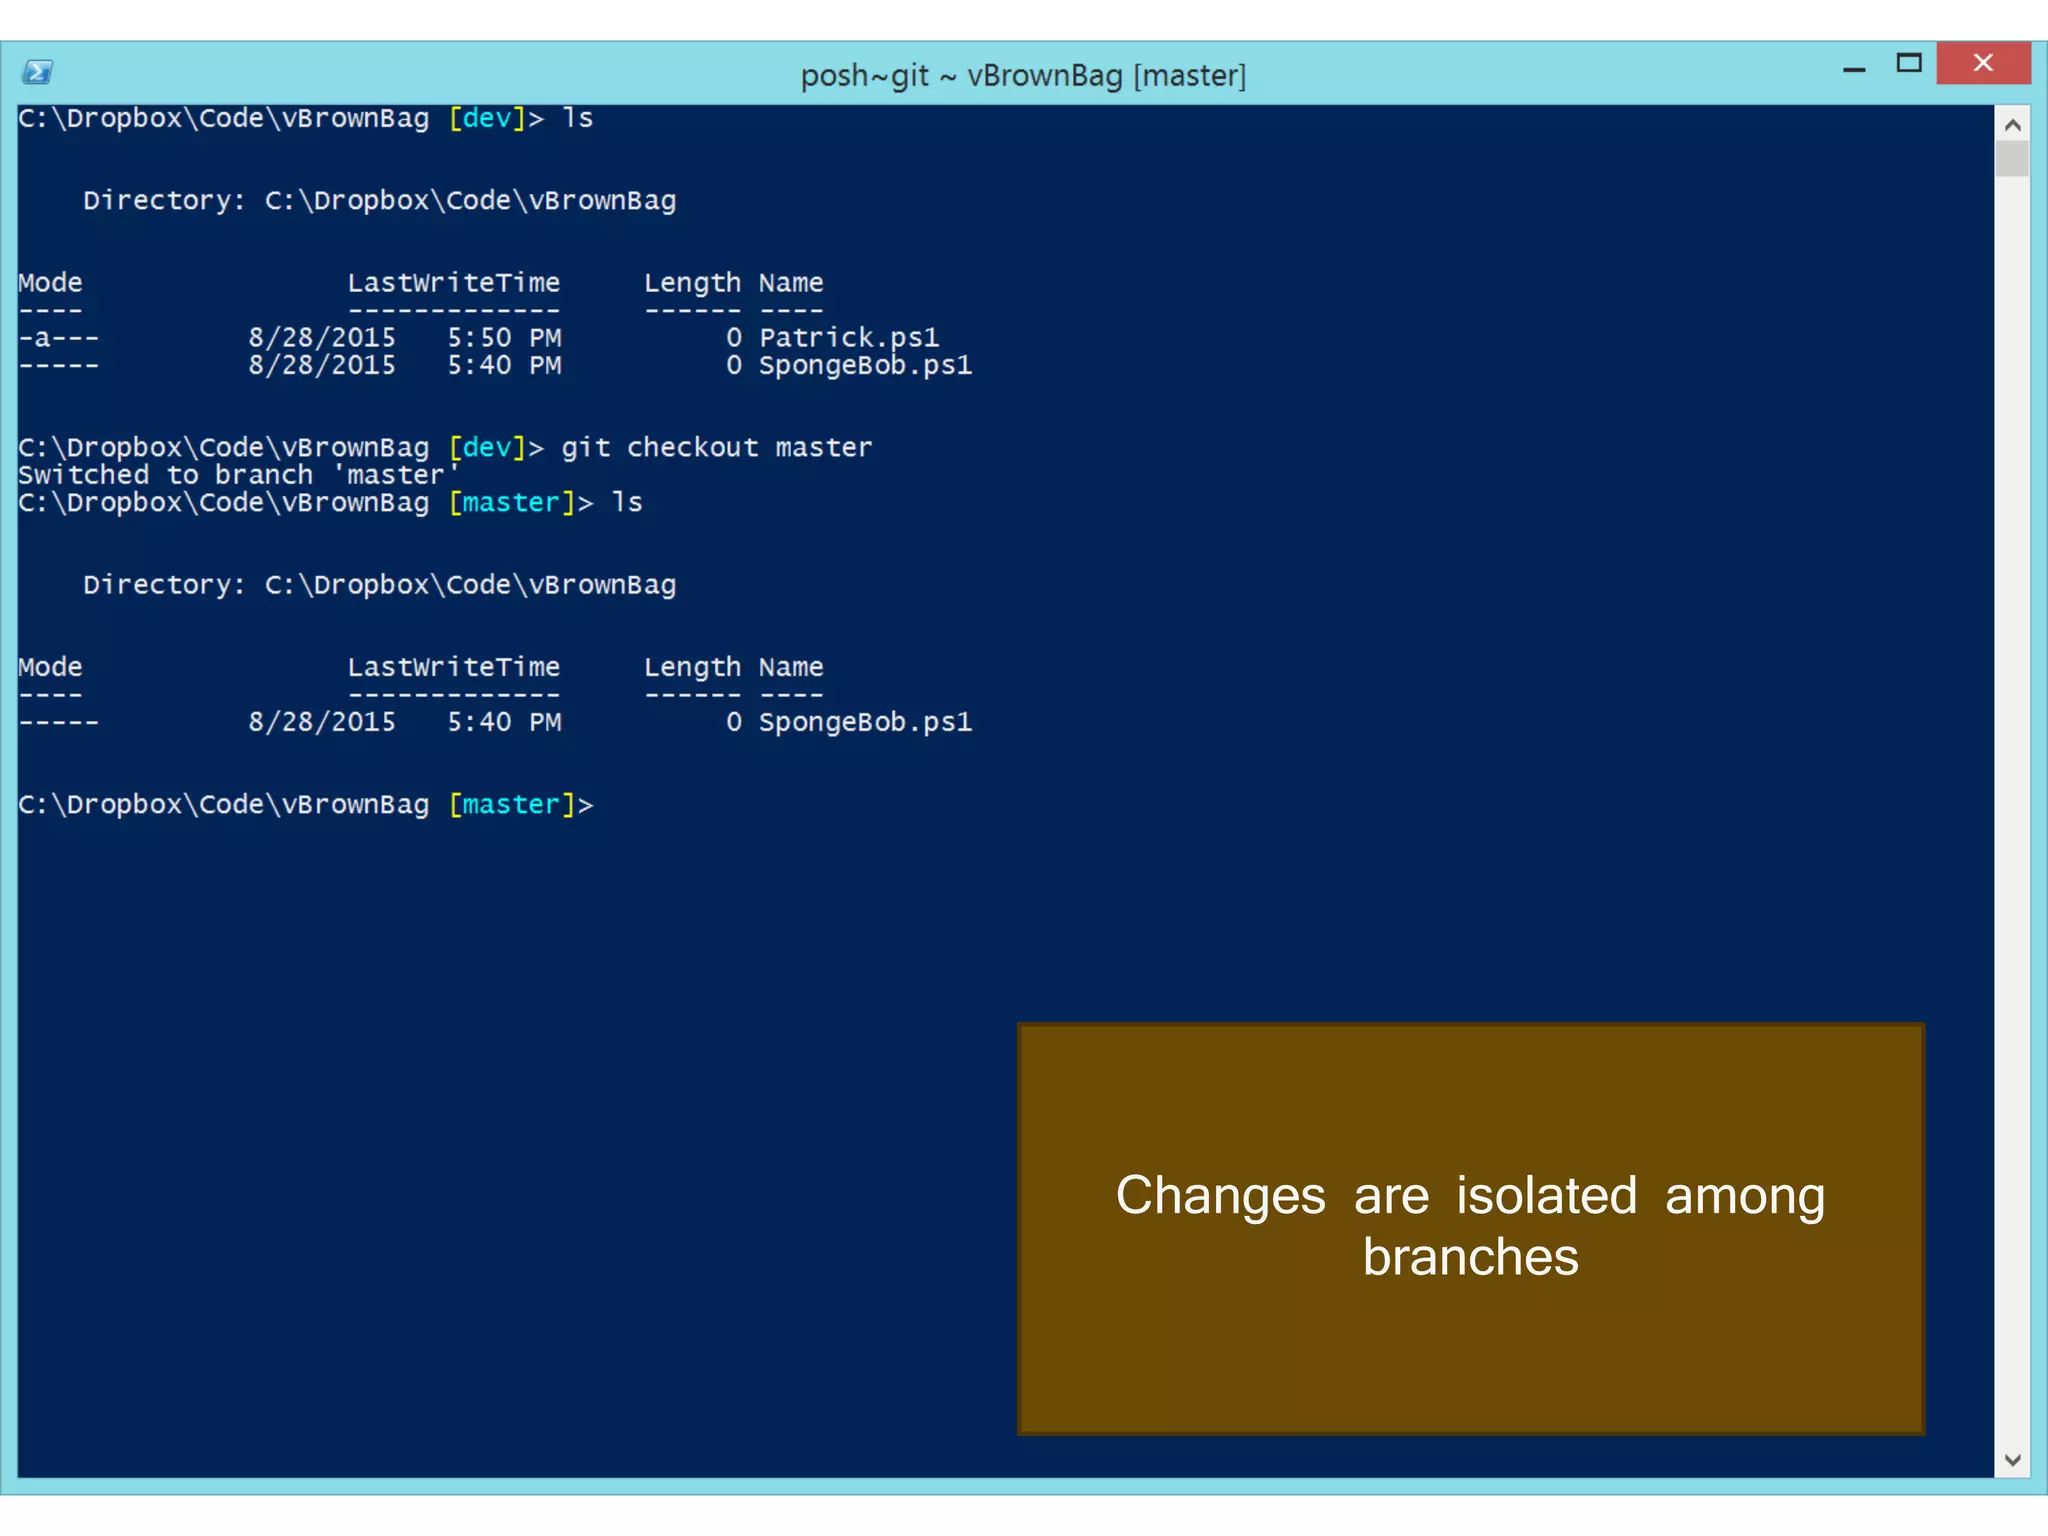Click the window title text vBrownBag [master]
The image size is (2048, 1536).
click(x=1023, y=75)
